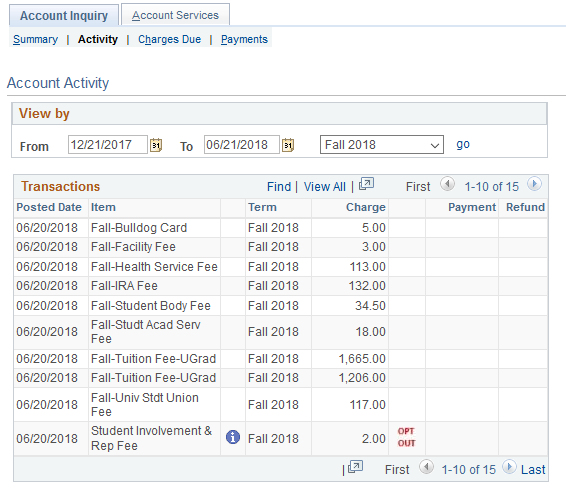
Task: Click the 18.00 charge amount
Action: [371, 332]
